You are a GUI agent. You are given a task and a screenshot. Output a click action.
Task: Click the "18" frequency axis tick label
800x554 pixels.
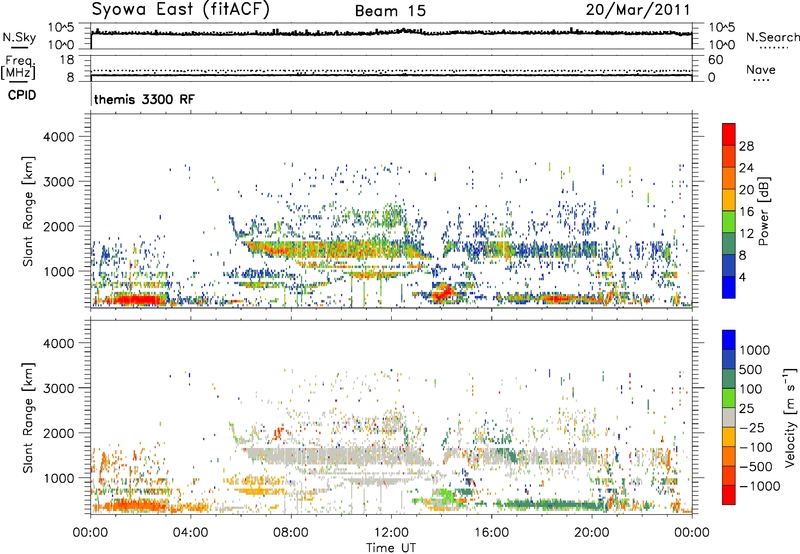coord(67,60)
